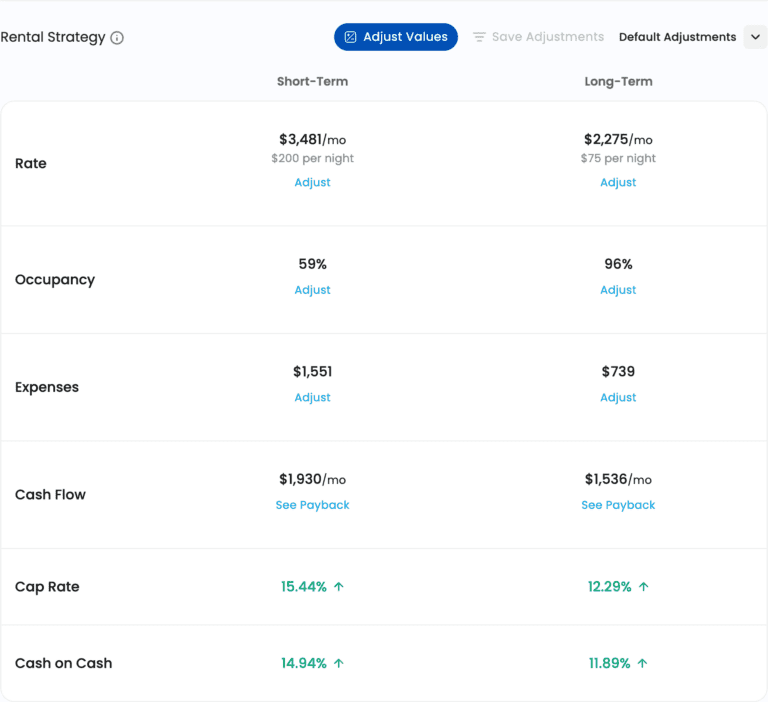Click the up arrow beside 14.94% cash on cash
The height and width of the screenshot is (702, 768).
pyautogui.click(x=339, y=663)
